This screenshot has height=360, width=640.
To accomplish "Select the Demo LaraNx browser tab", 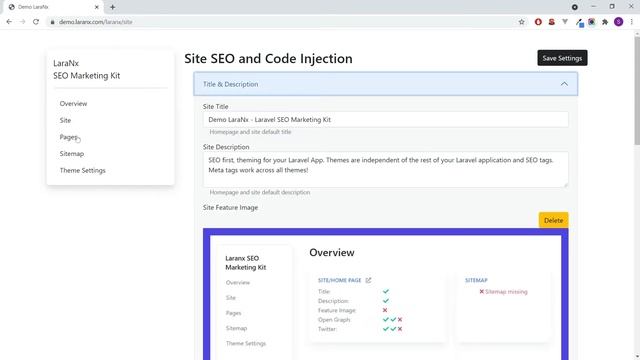I will point(52,7).
